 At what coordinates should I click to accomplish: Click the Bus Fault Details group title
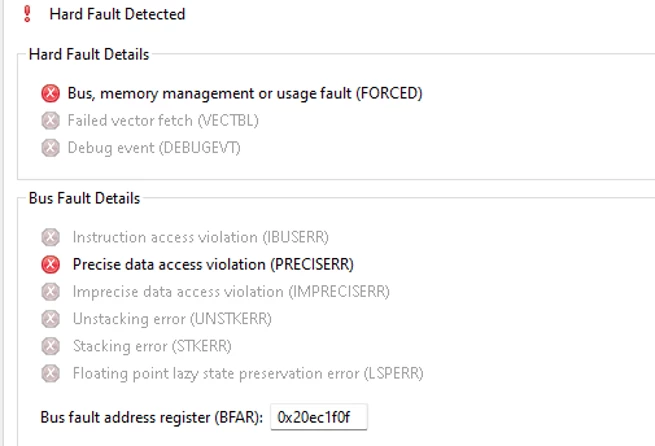click(84, 198)
